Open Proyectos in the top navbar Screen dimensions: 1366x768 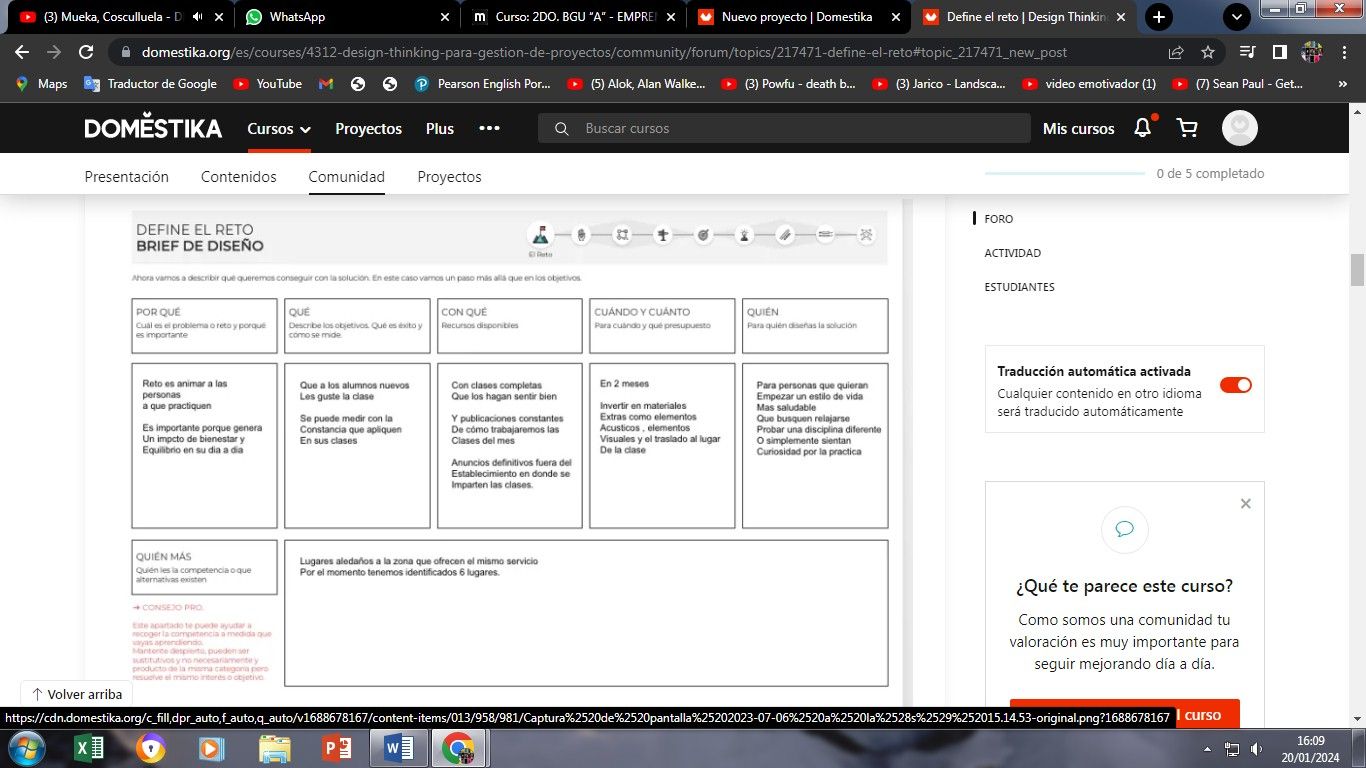[369, 128]
